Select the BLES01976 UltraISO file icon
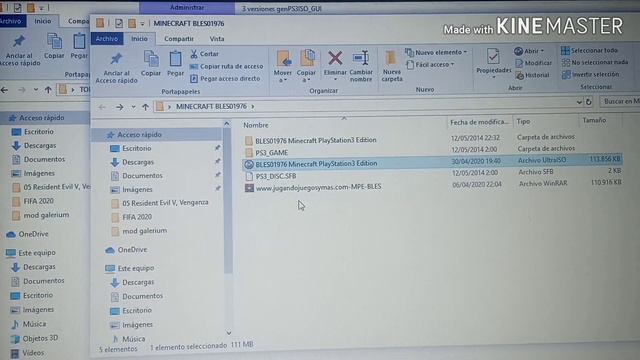Image resolution: width=640 pixels, height=360 pixels. (249, 164)
